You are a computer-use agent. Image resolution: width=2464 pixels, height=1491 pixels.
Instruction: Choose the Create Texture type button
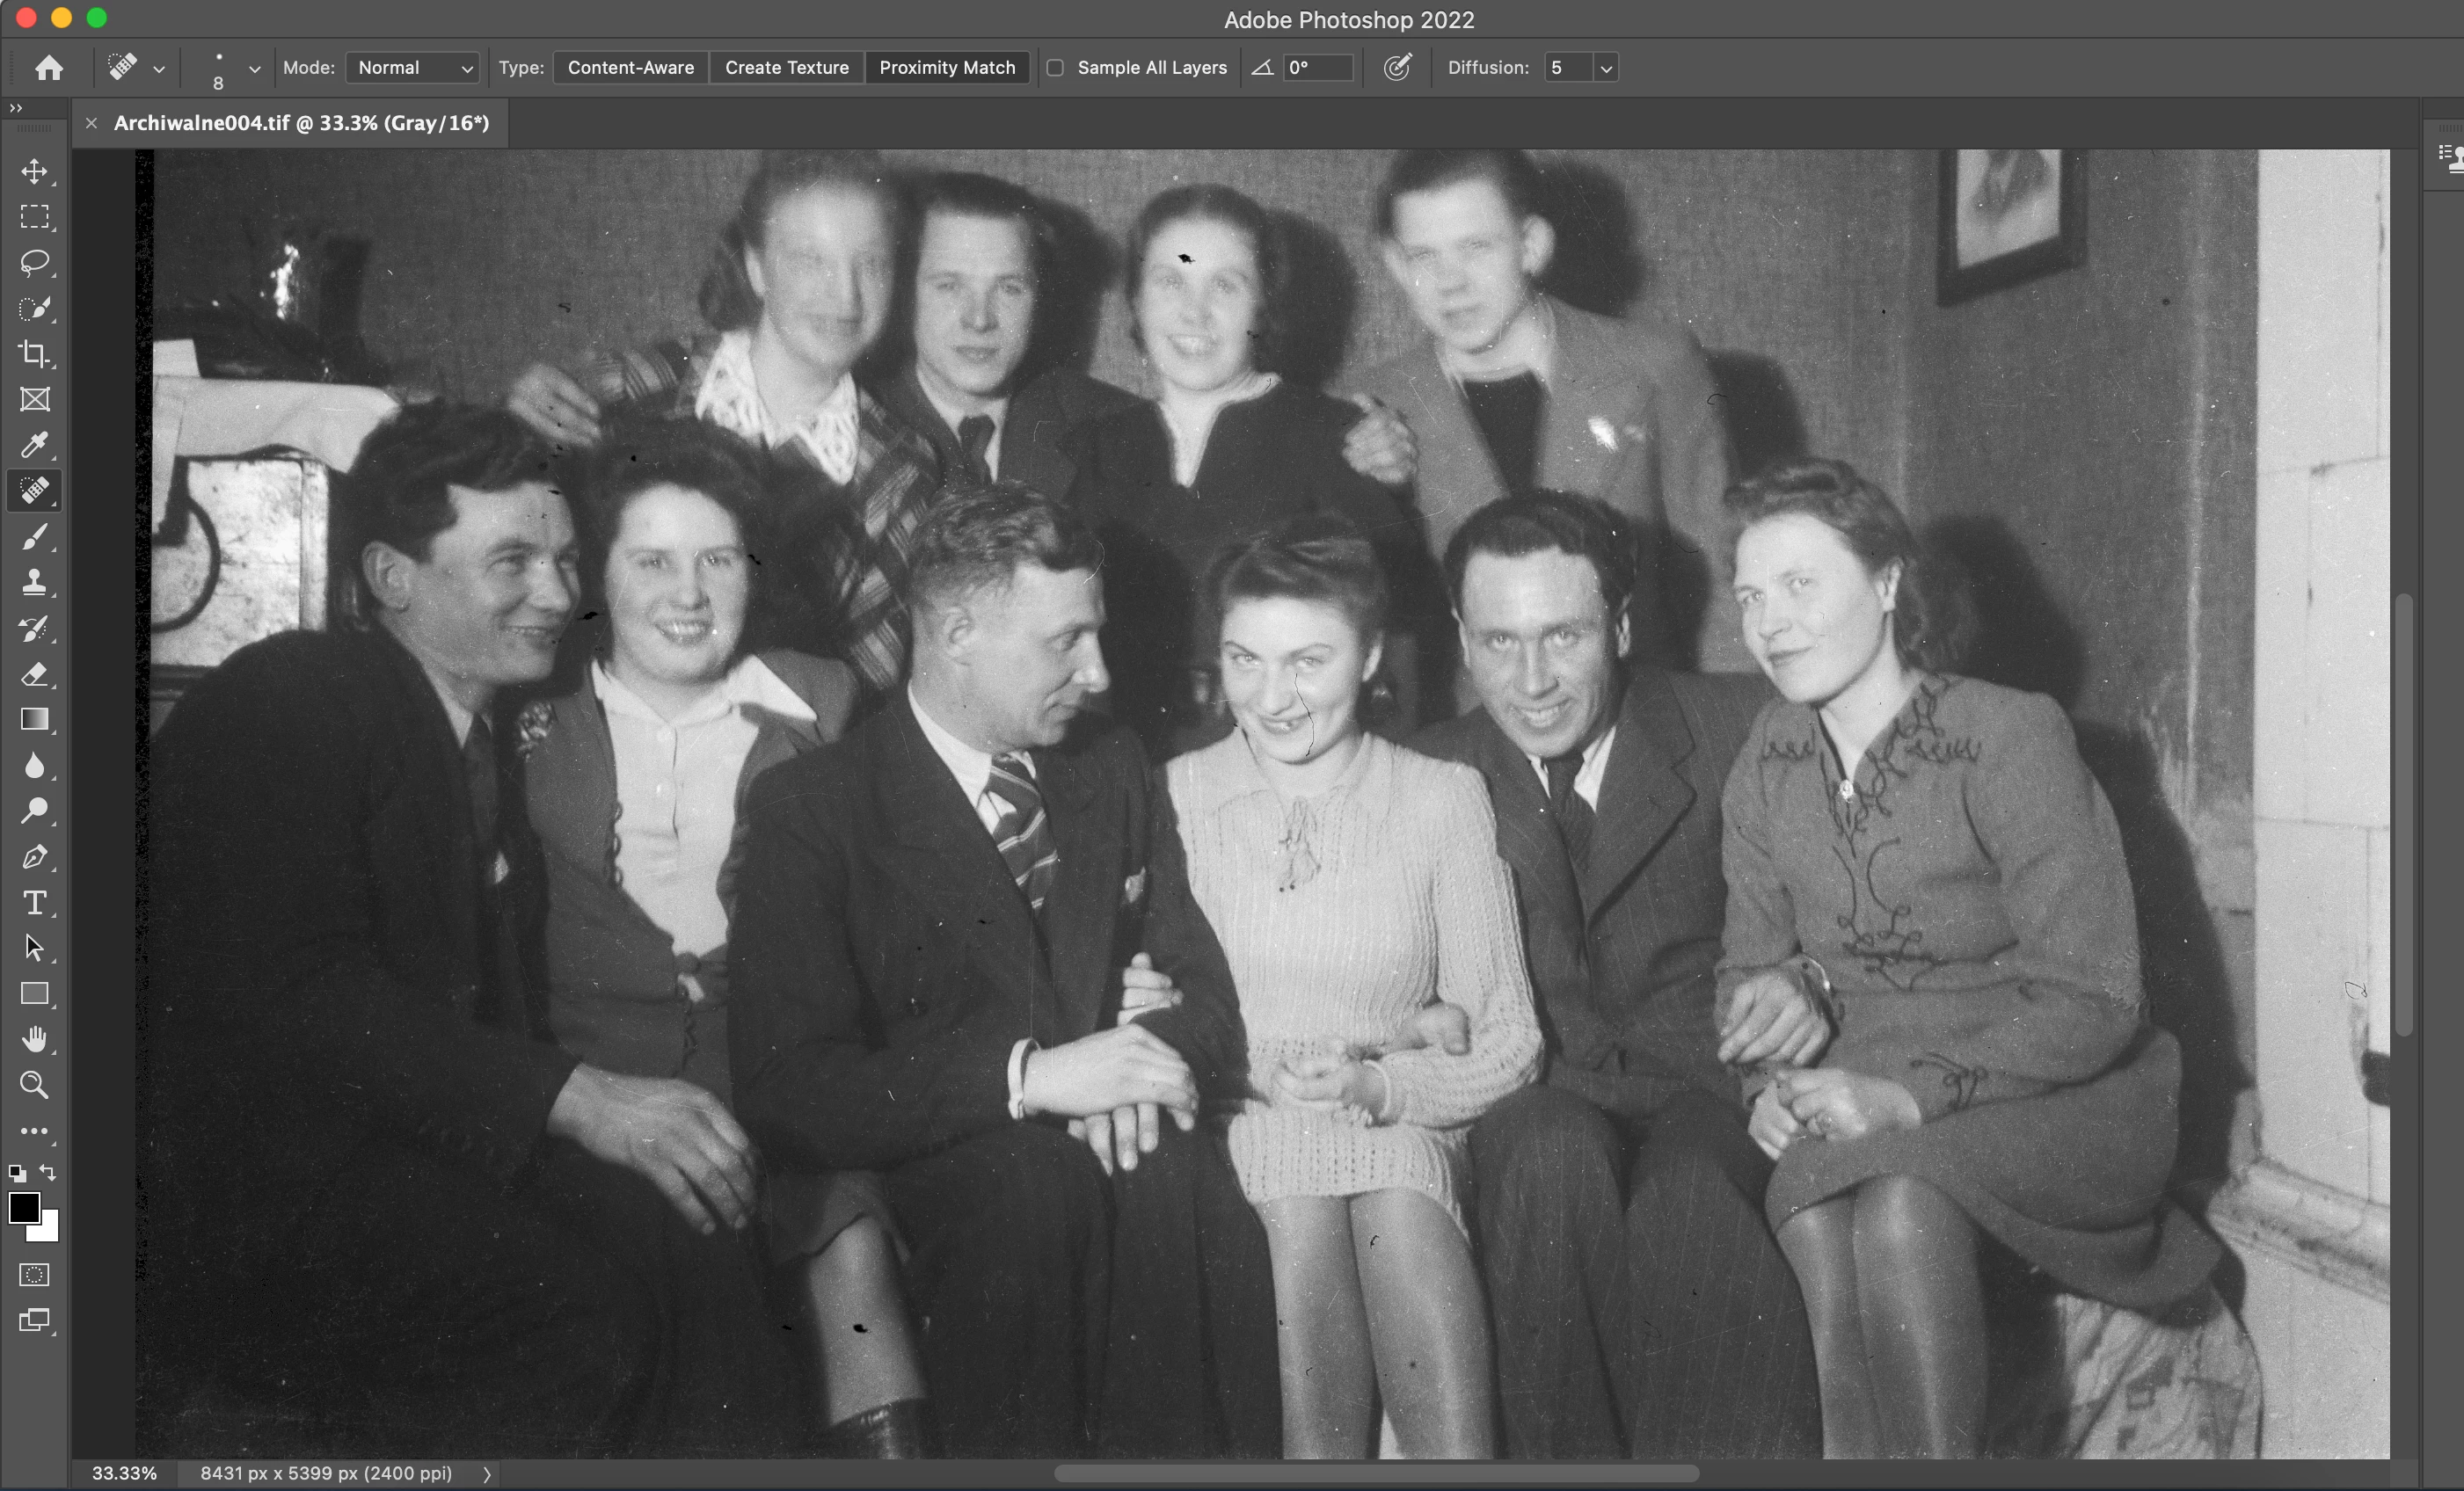pos(786,68)
